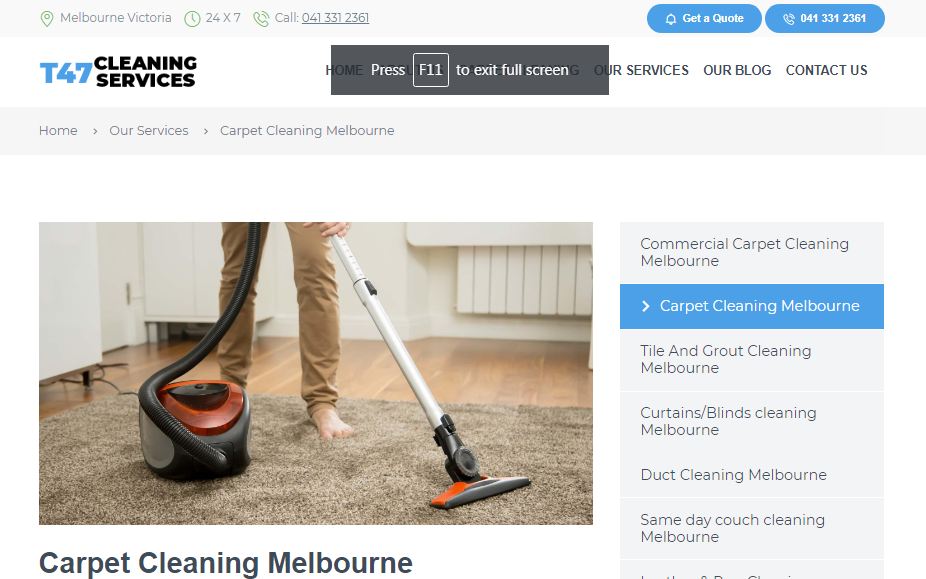Click the green phone icon before Call
The height and width of the screenshot is (579, 926).
pos(260,19)
